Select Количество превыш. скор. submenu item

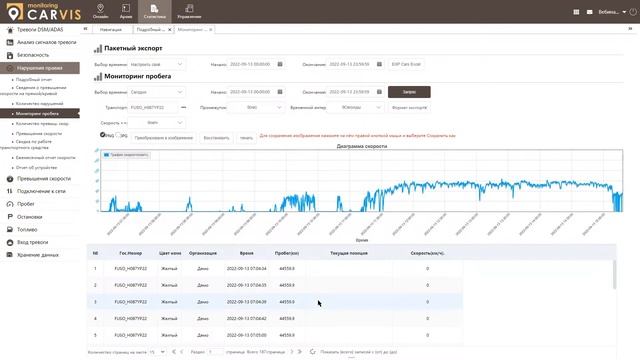[42, 124]
